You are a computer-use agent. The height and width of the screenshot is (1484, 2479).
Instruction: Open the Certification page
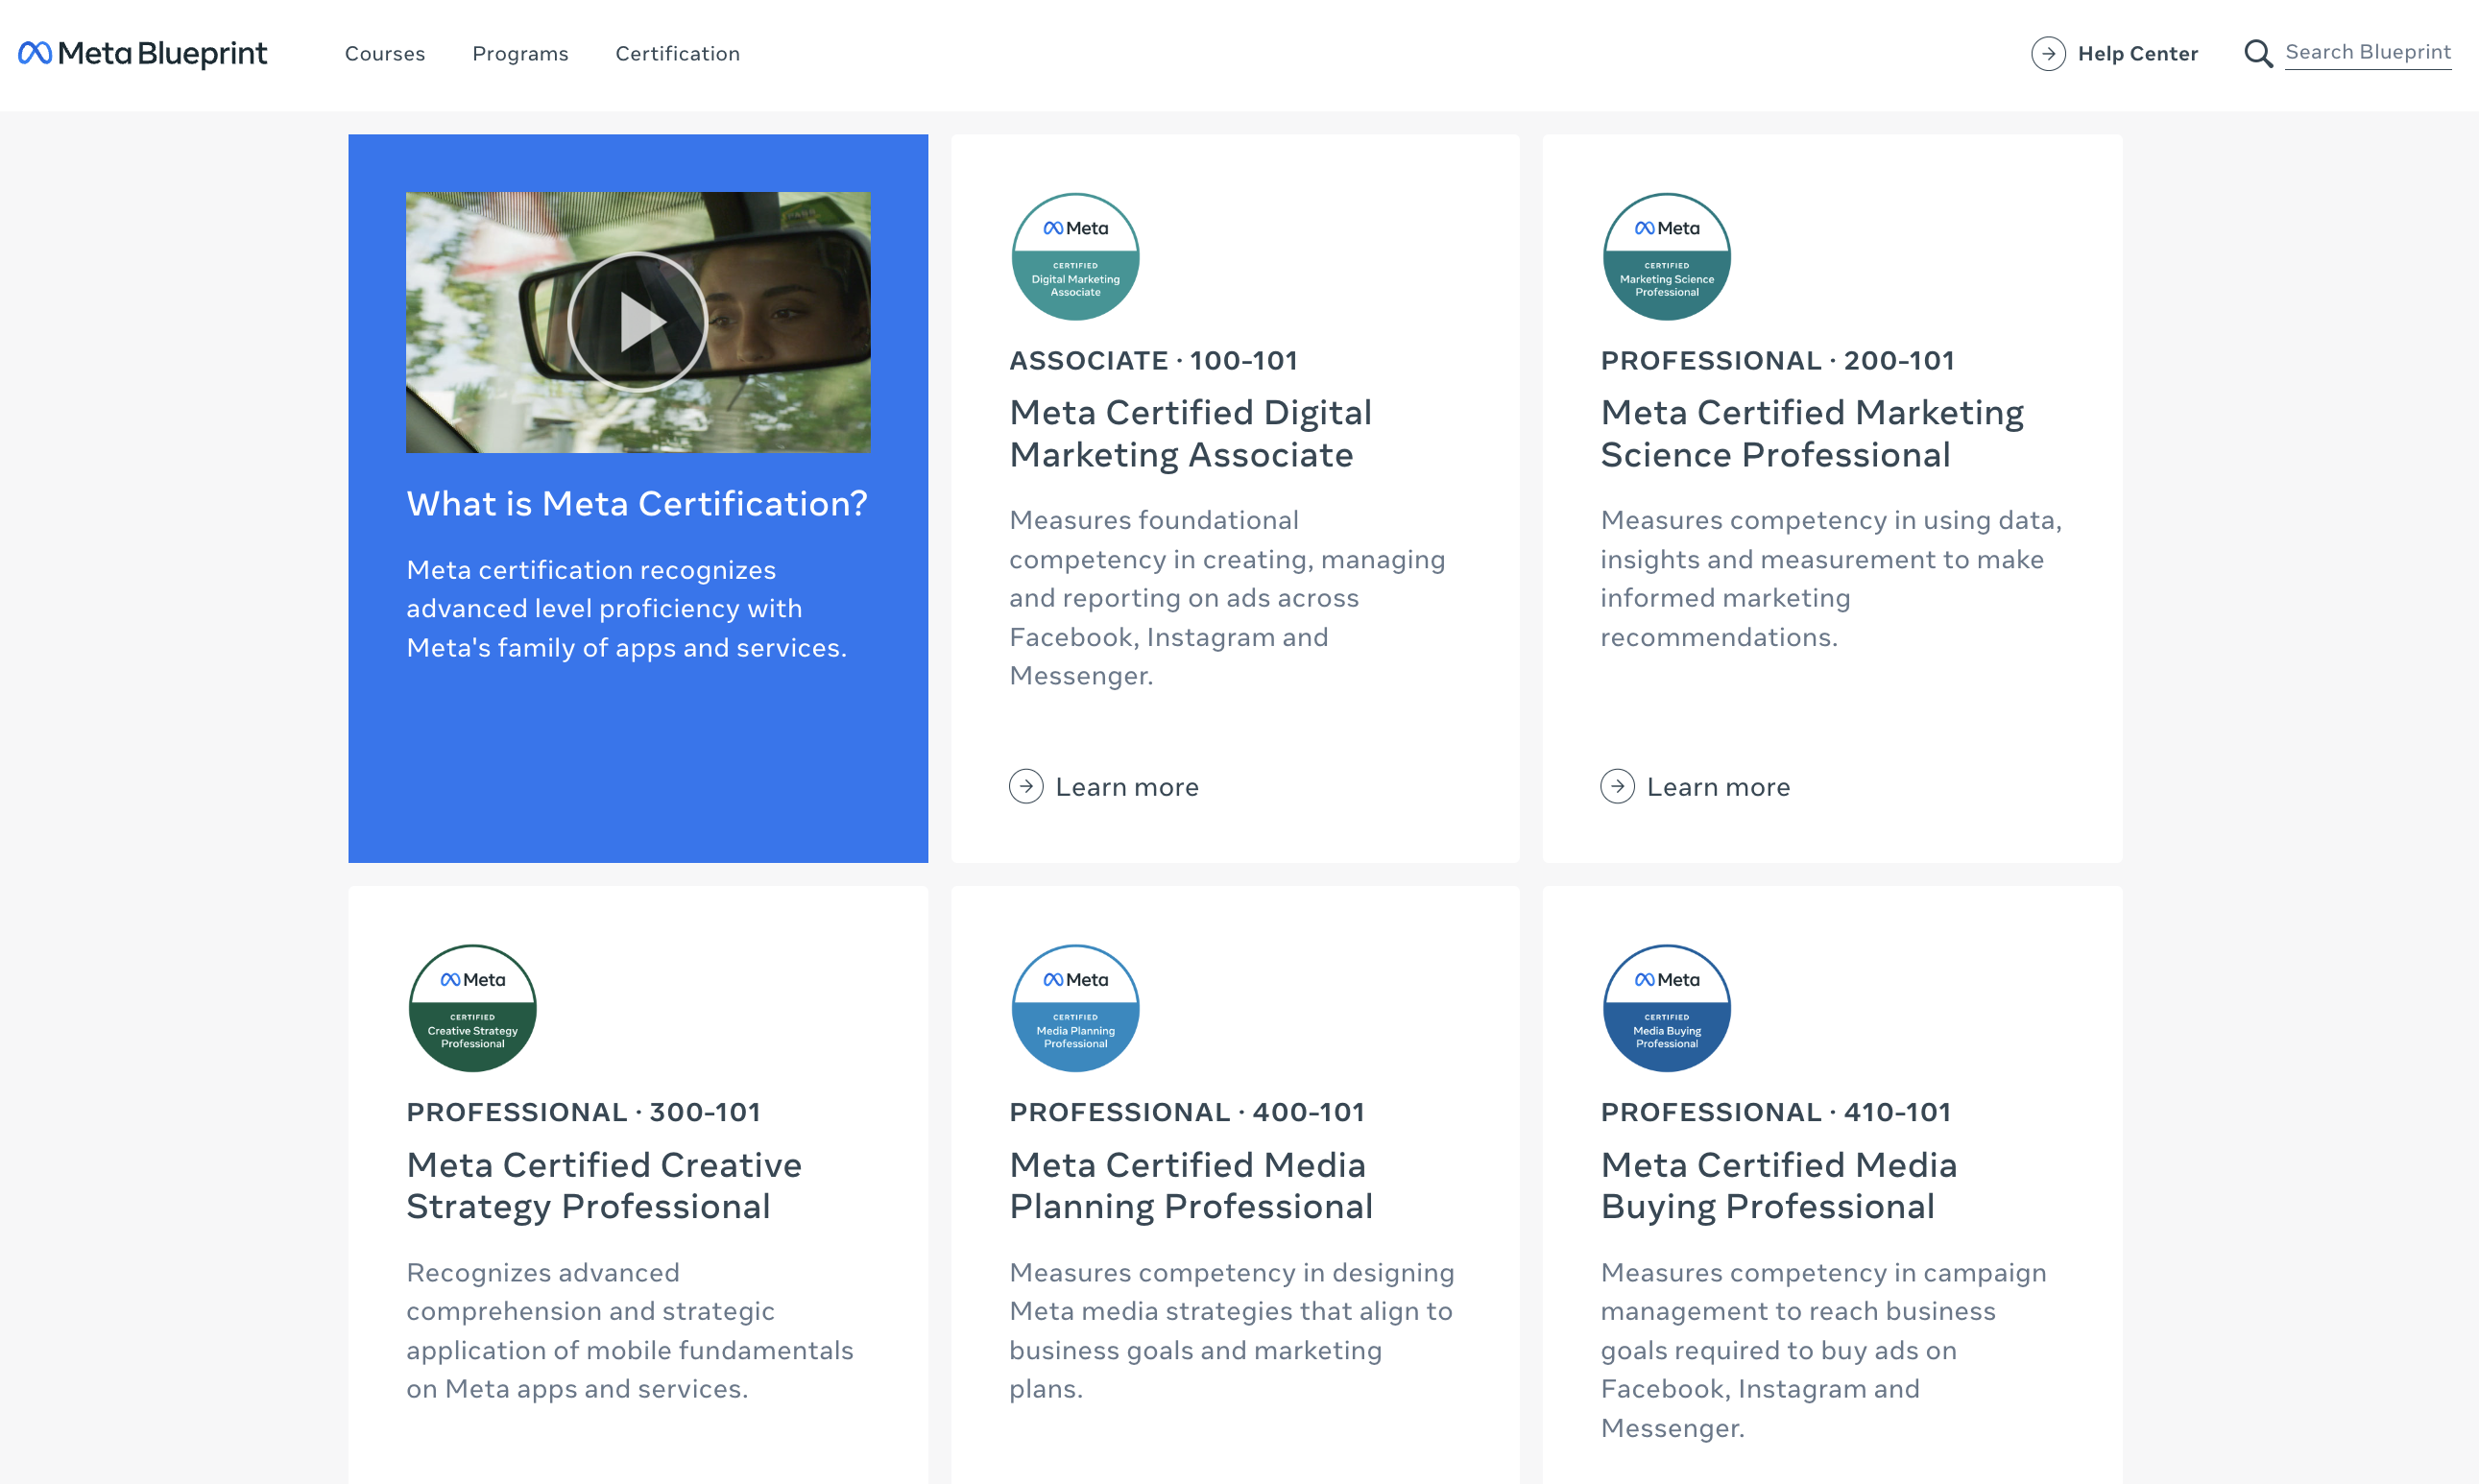coord(677,53)
